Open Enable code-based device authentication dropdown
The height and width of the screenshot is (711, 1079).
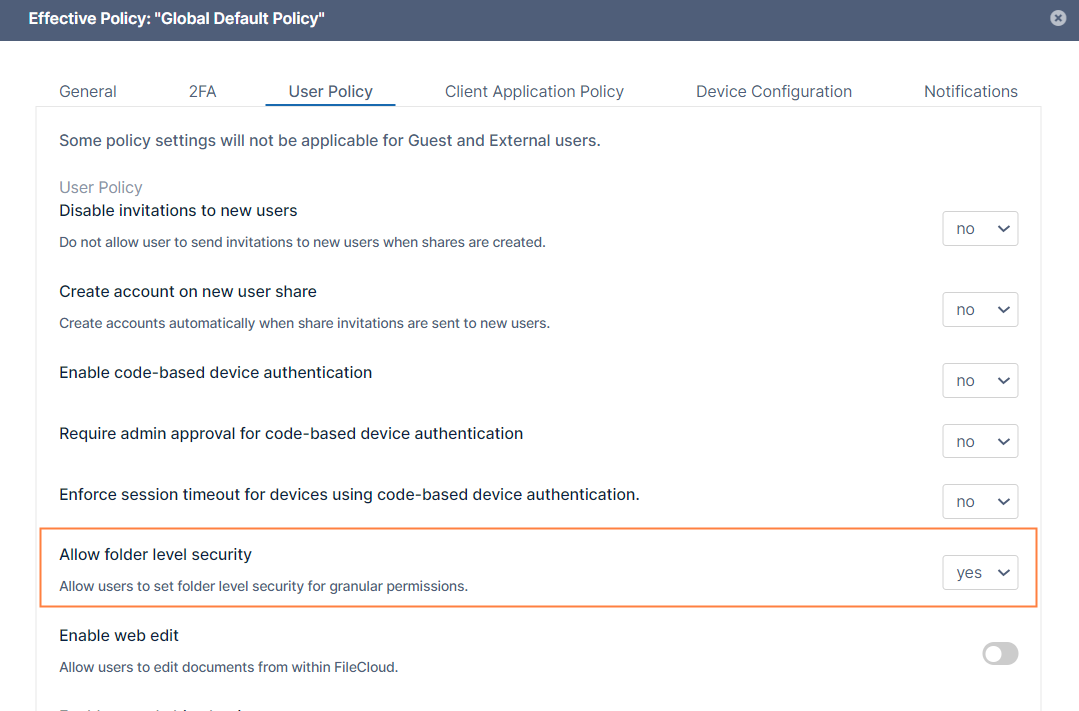(x=980, y=381)
